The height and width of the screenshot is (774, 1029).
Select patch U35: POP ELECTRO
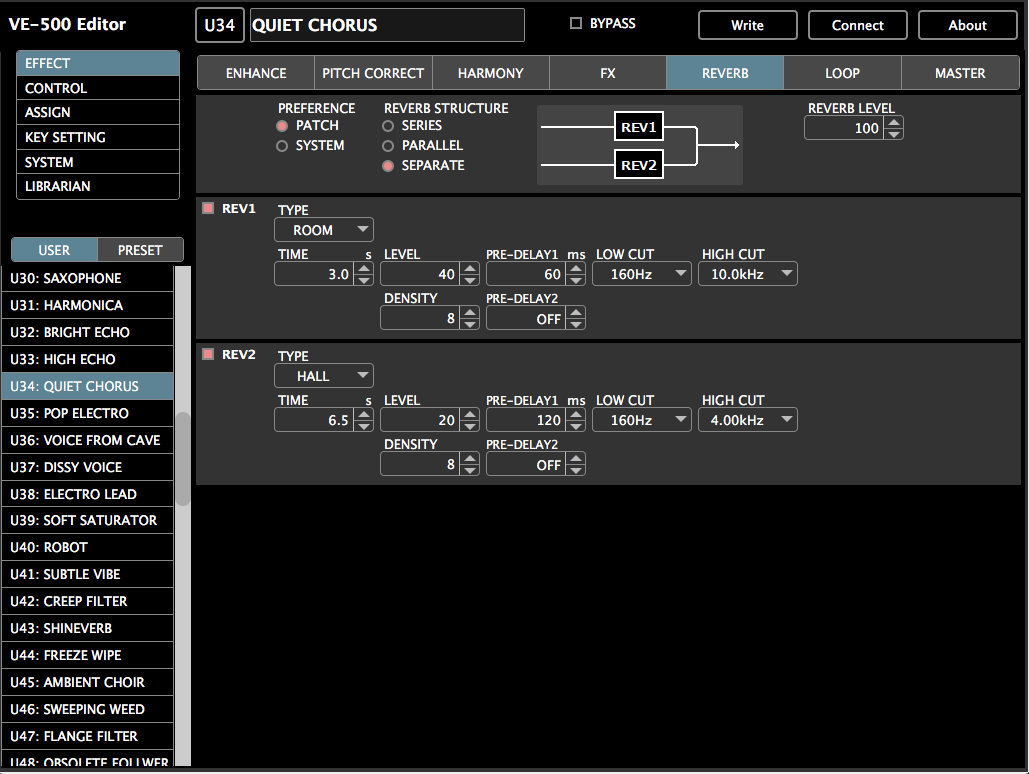point(87,414)
